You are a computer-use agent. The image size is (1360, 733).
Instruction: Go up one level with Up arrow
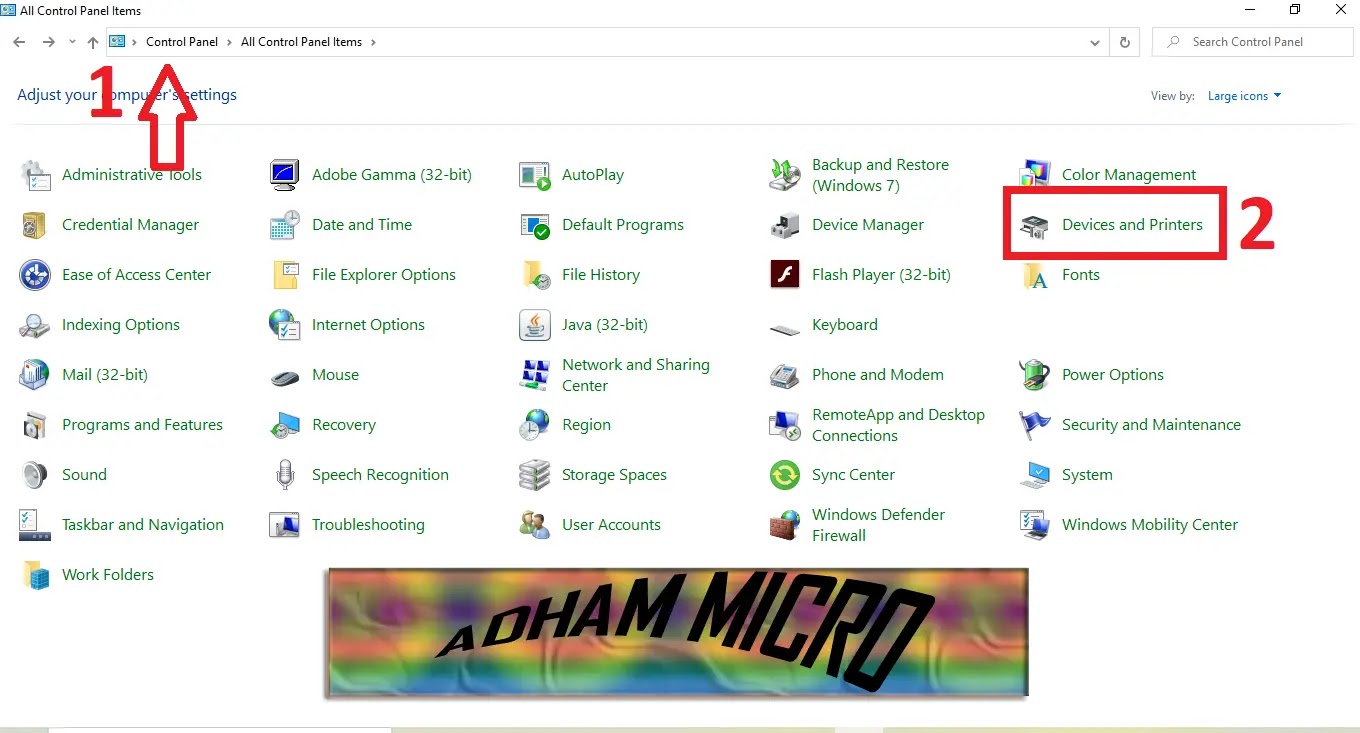point(93,42)
